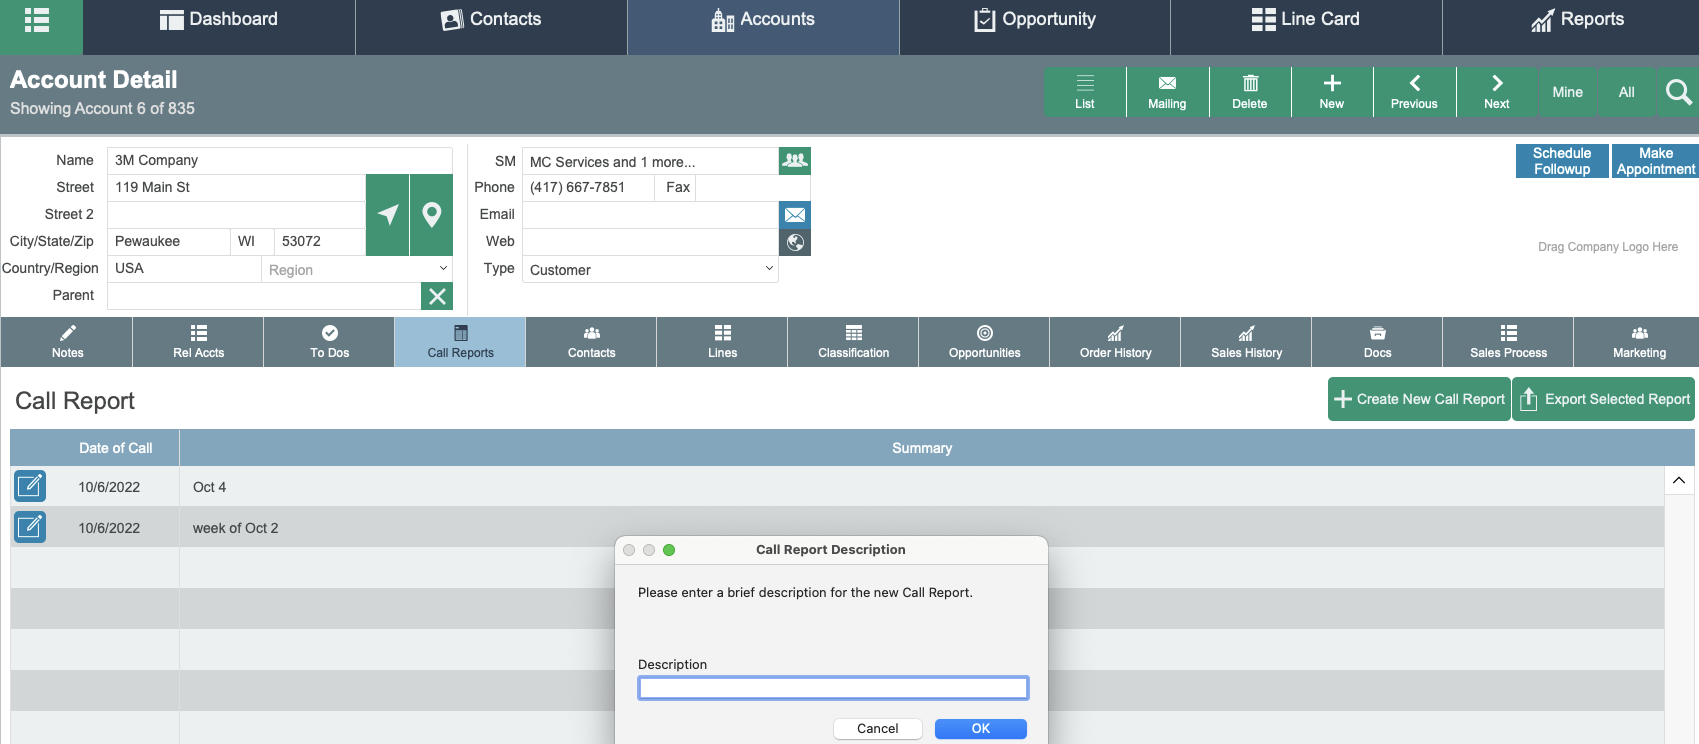Click Make Appointment button
This screenshot has width=1699, height=744.
1655,161
